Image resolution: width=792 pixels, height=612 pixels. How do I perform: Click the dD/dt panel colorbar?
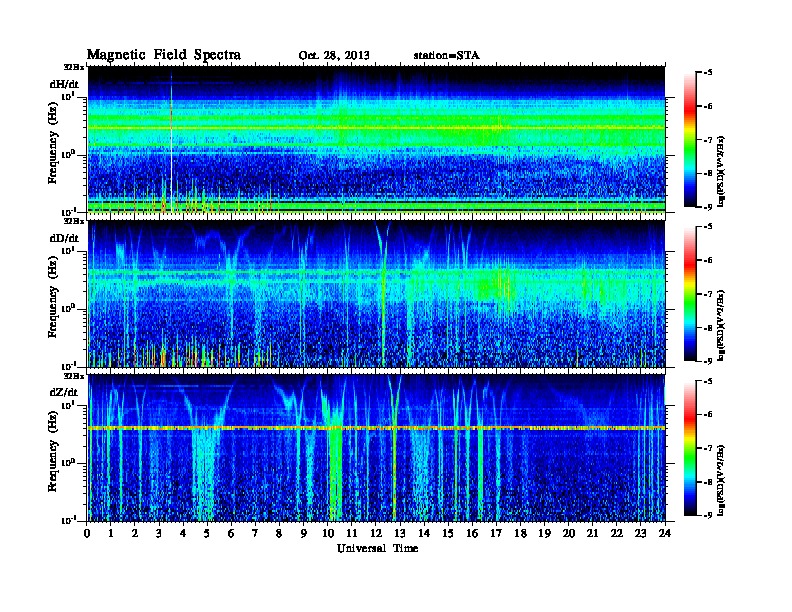(689, 294)
